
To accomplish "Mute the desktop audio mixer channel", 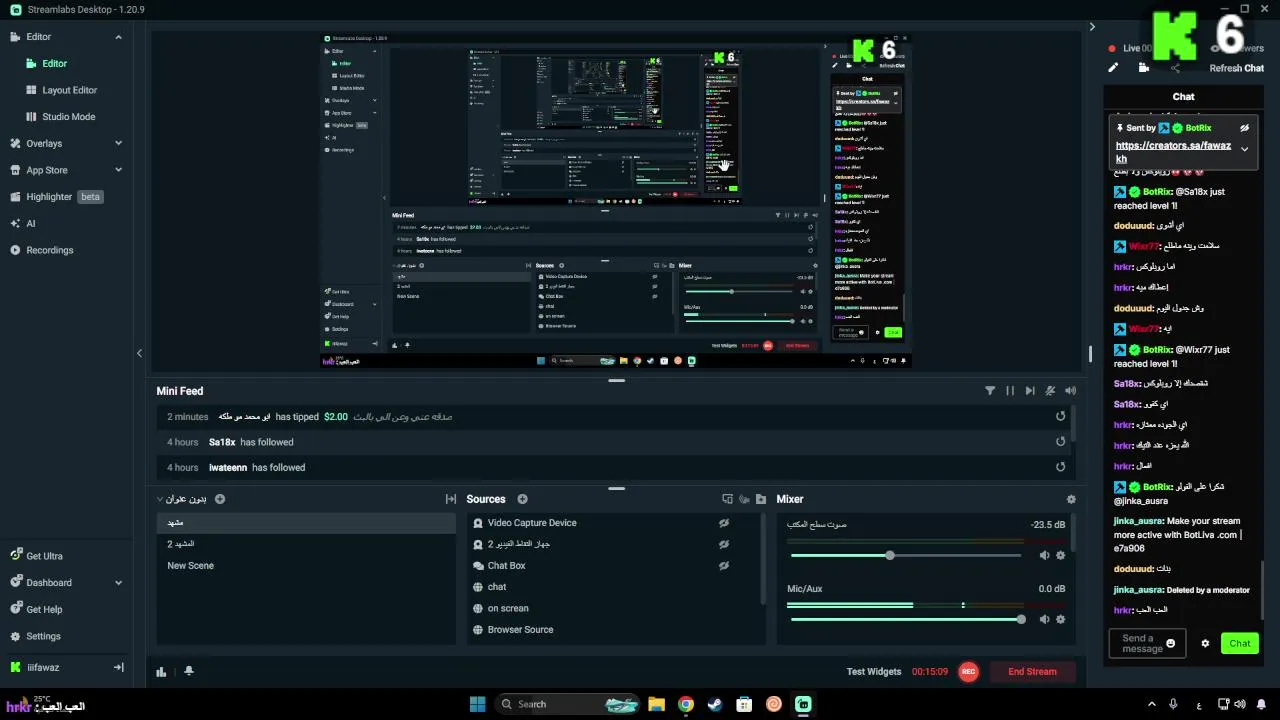I will [1044, 555].
